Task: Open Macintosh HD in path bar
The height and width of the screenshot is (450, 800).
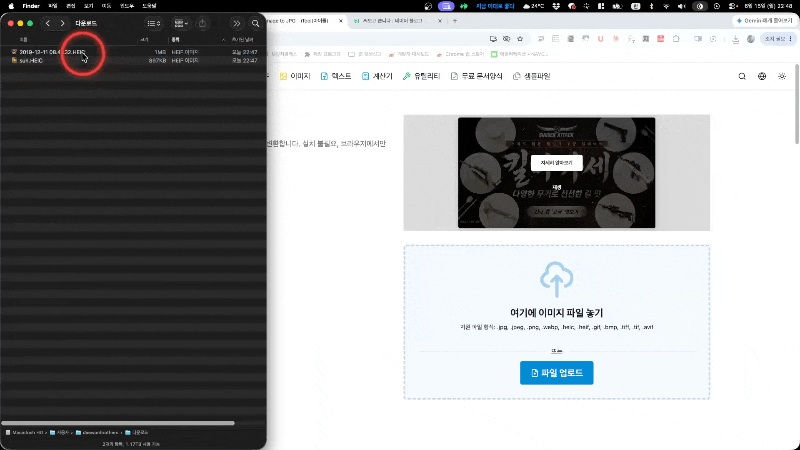Action: (x=24, y=433)
